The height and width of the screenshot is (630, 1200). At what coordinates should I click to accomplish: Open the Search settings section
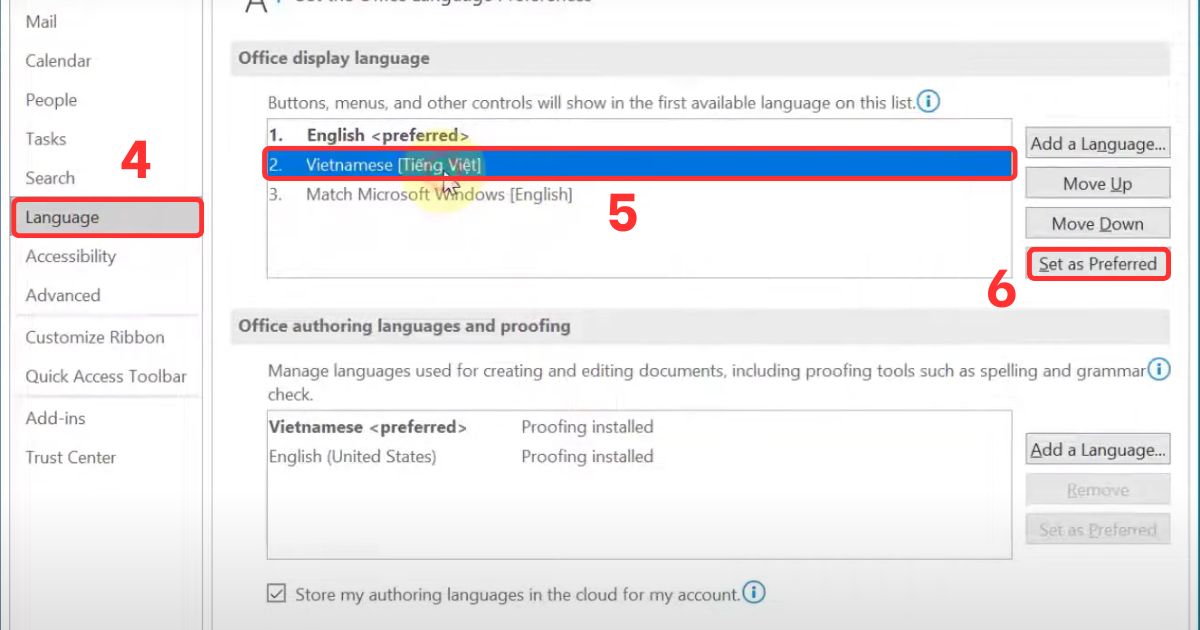(x=49, y=178)
